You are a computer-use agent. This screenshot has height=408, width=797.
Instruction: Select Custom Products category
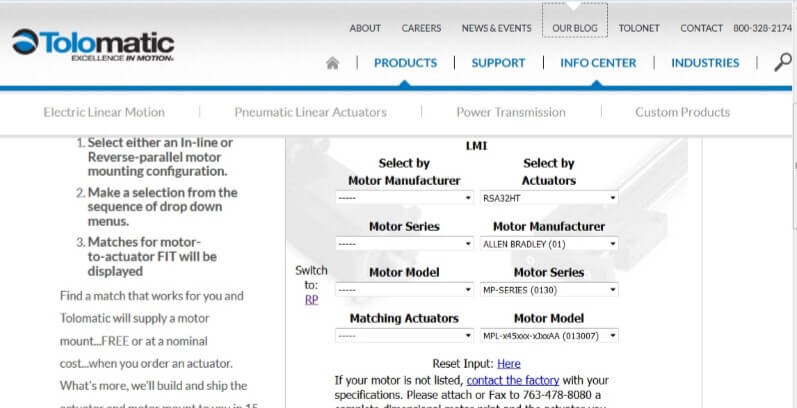coord(683,112)
